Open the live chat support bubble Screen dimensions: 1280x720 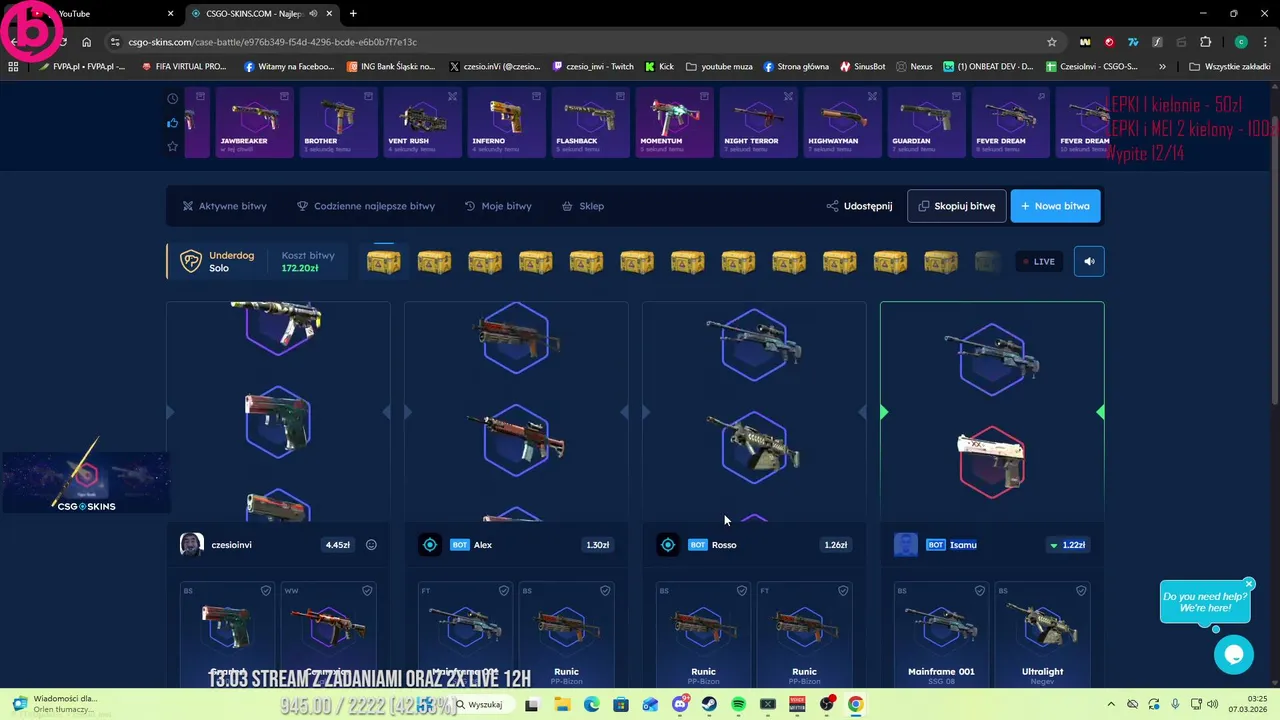(1234, 655)
